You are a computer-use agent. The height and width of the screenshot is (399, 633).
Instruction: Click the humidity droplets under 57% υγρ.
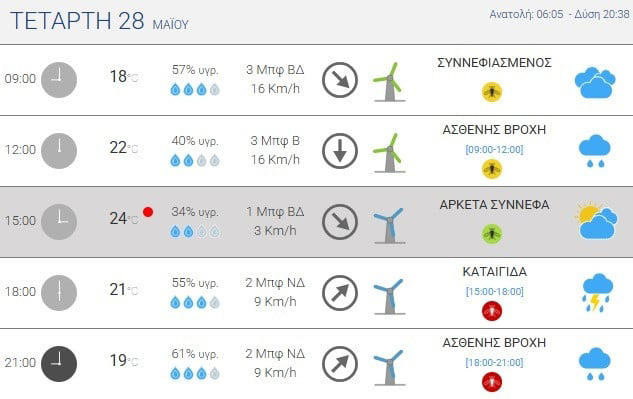pos(195,89)
